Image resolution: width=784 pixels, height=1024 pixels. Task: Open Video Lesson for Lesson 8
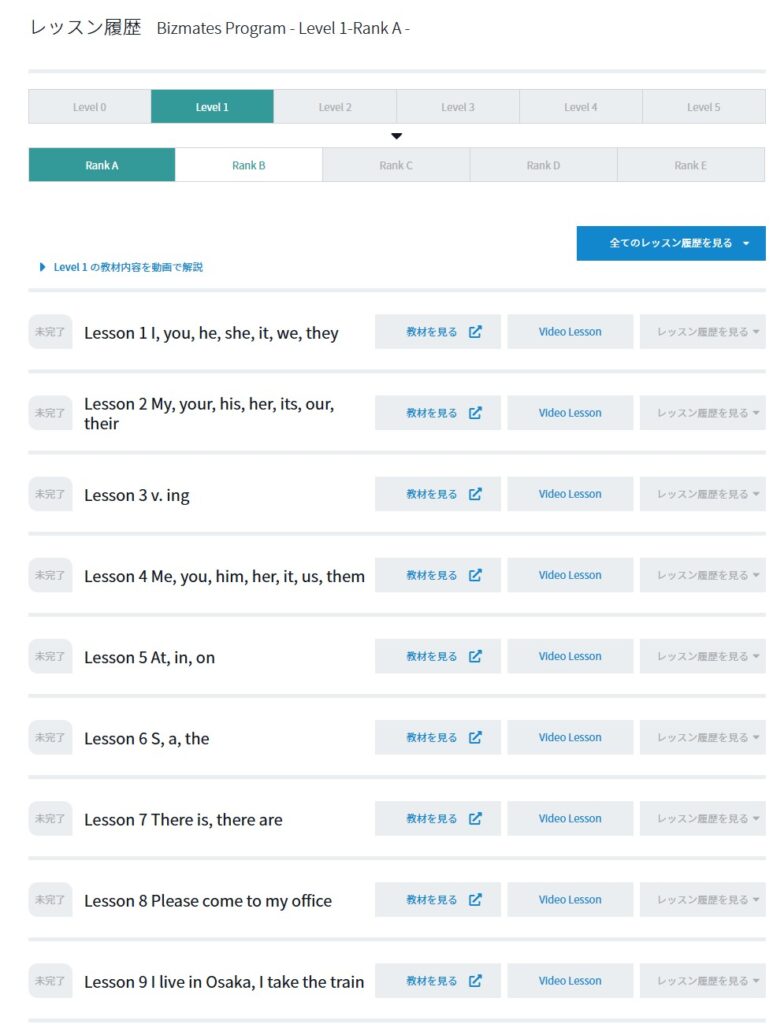570,899
